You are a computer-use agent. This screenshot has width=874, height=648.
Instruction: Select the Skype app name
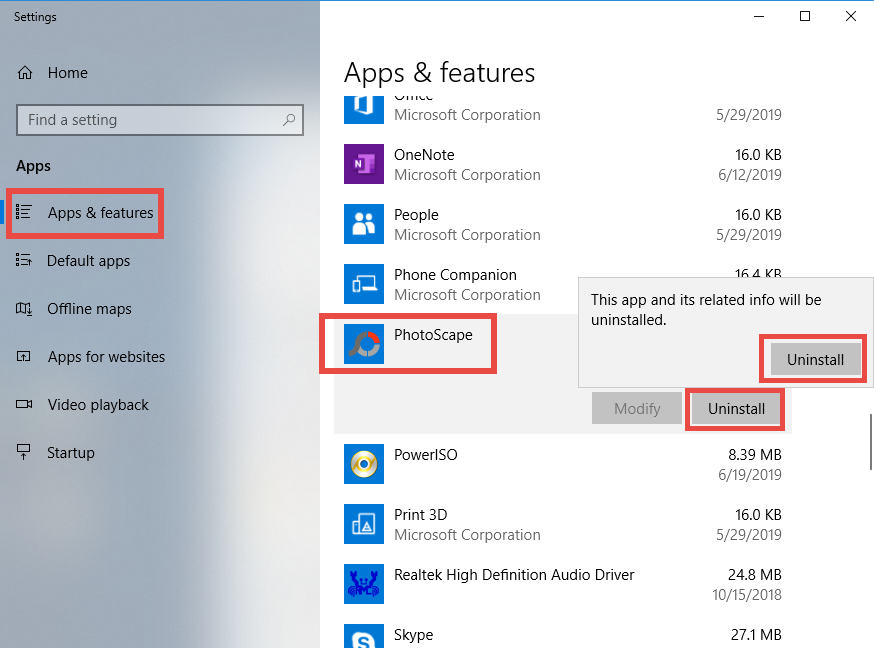[414, 635]
